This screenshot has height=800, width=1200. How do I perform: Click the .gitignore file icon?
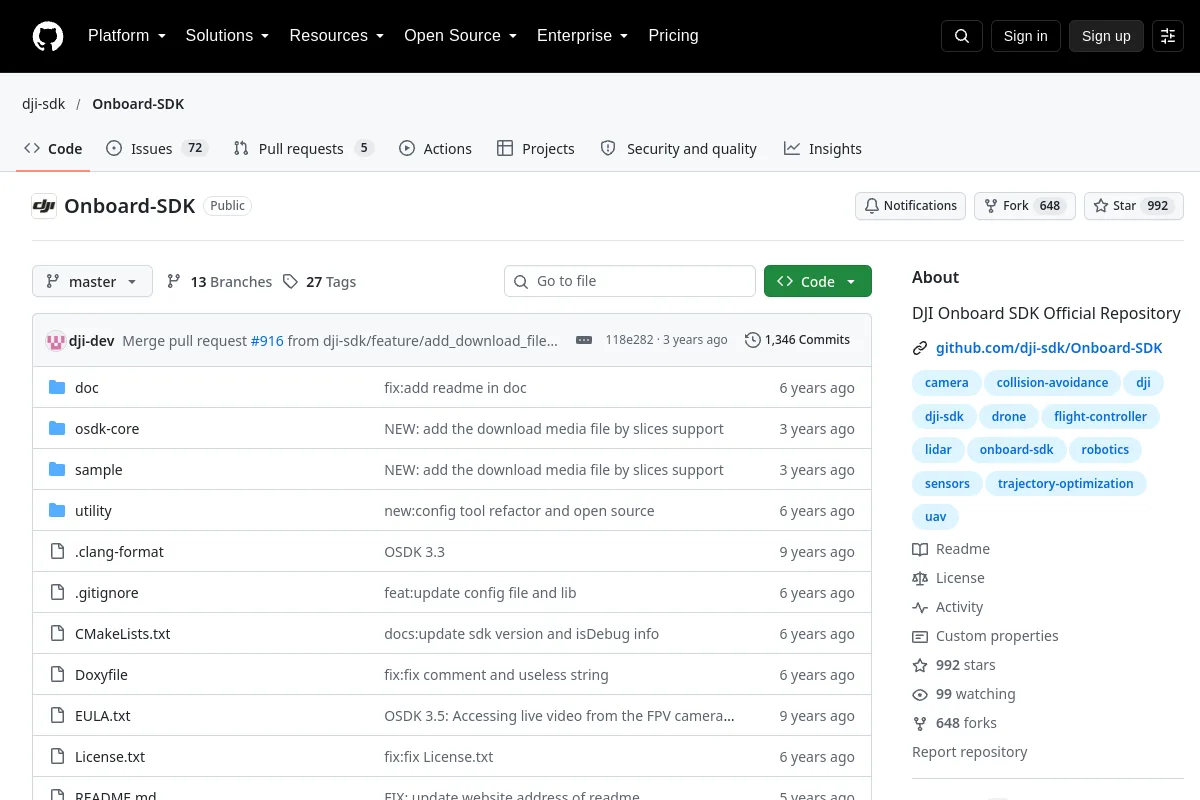(57, 593)
